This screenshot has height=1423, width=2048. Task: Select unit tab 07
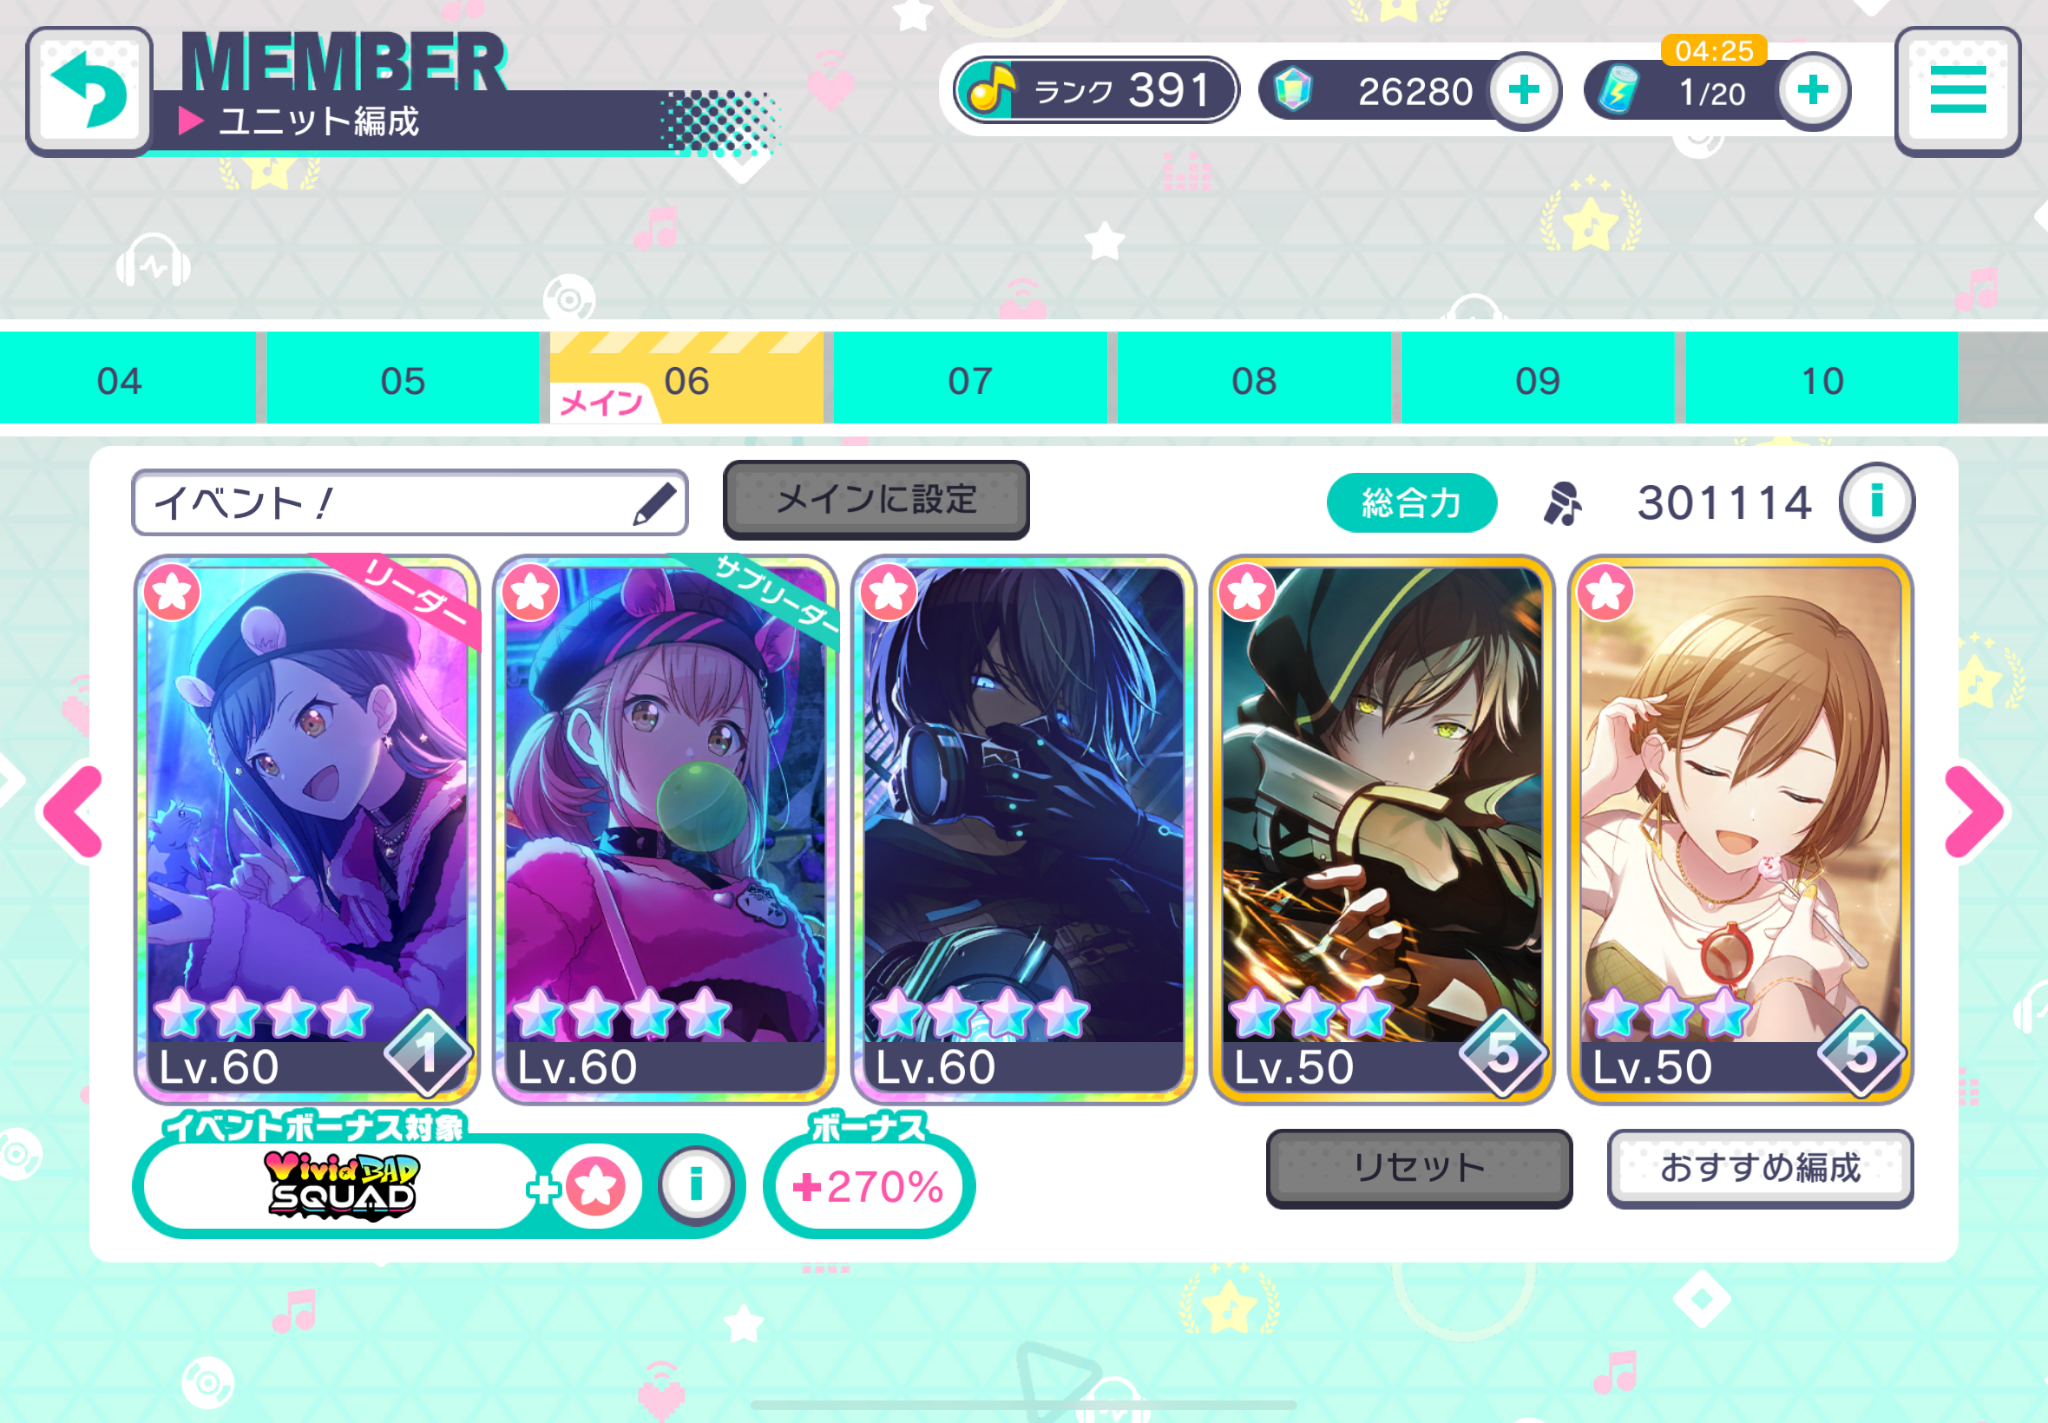click(x=970, y=380)
